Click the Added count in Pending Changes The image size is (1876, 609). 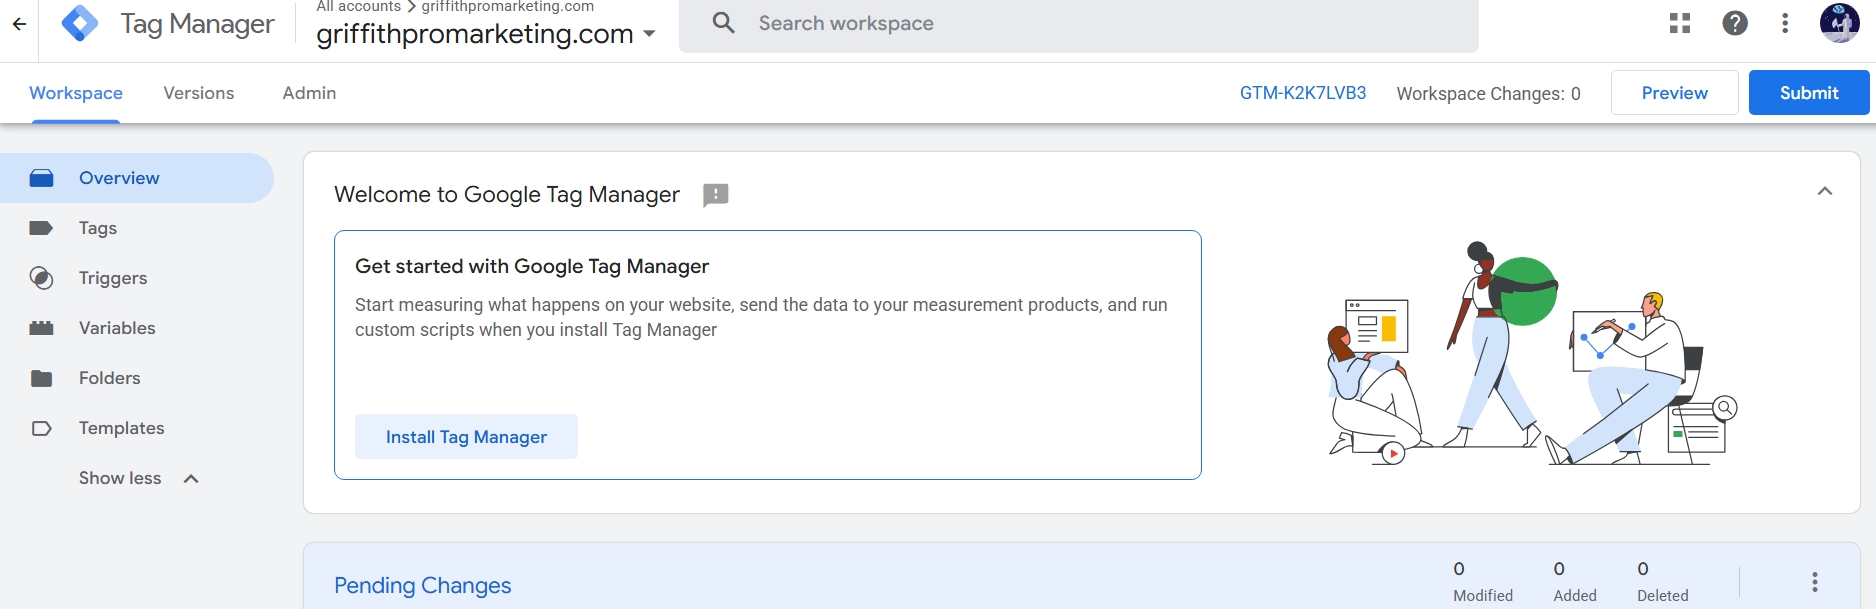(x=1575, y=582)
